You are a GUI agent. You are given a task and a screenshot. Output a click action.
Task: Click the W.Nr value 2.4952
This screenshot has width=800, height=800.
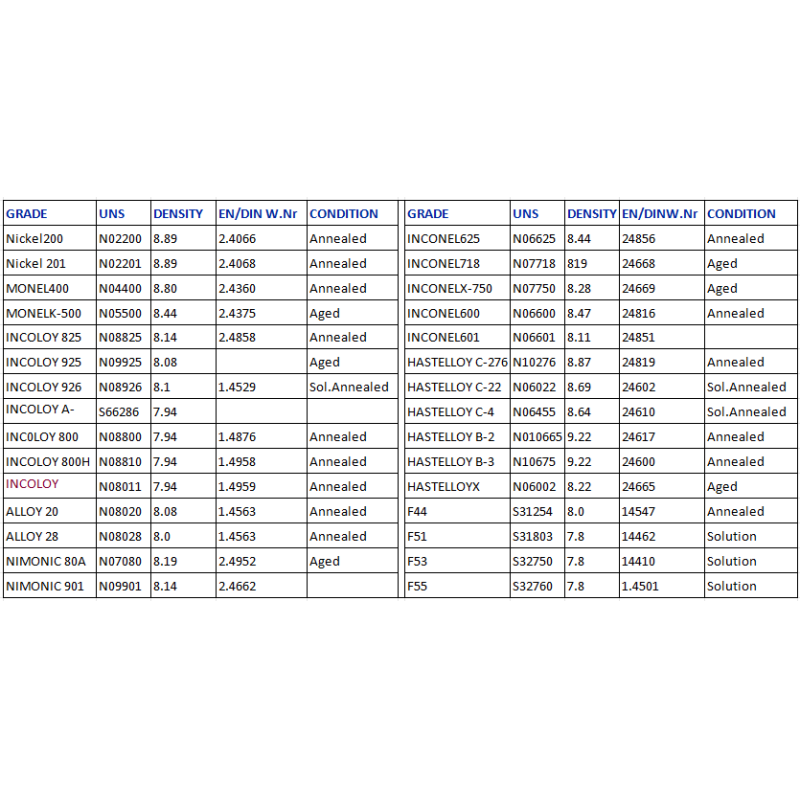coord(261,561)
